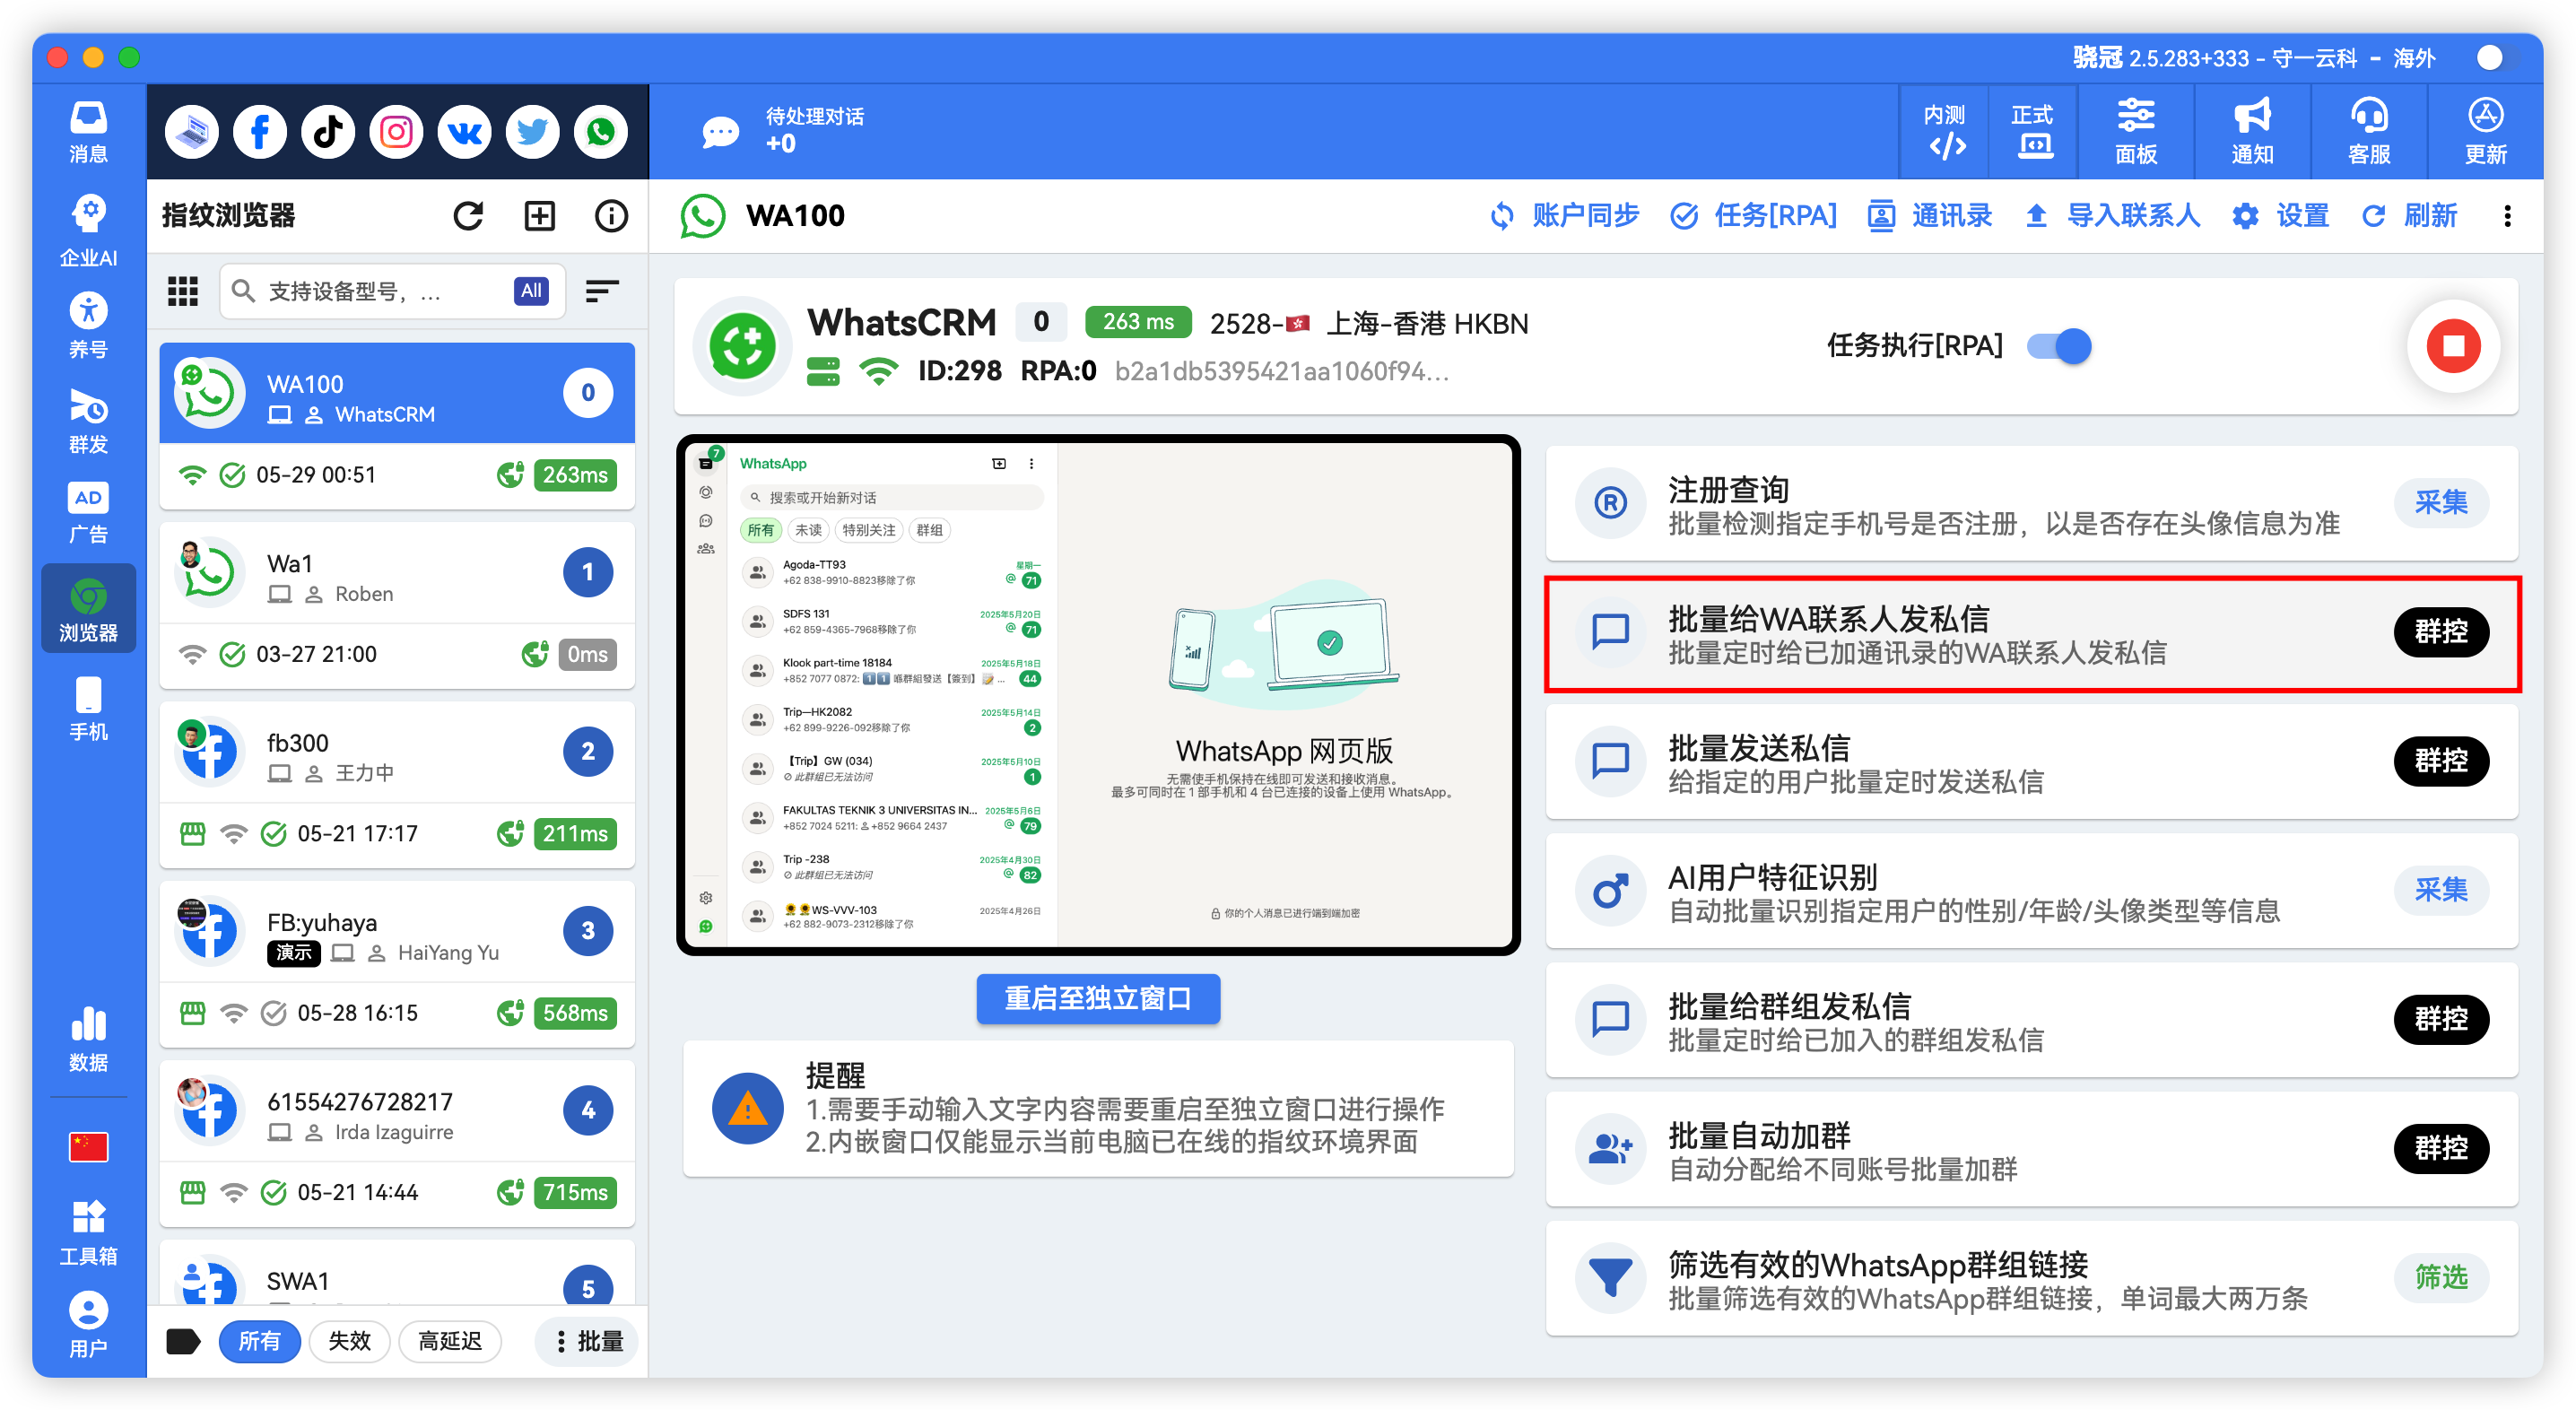Select the TikTok platform icon
Viewport: 2576px width, 1410px height.
(x=328, y=131)
